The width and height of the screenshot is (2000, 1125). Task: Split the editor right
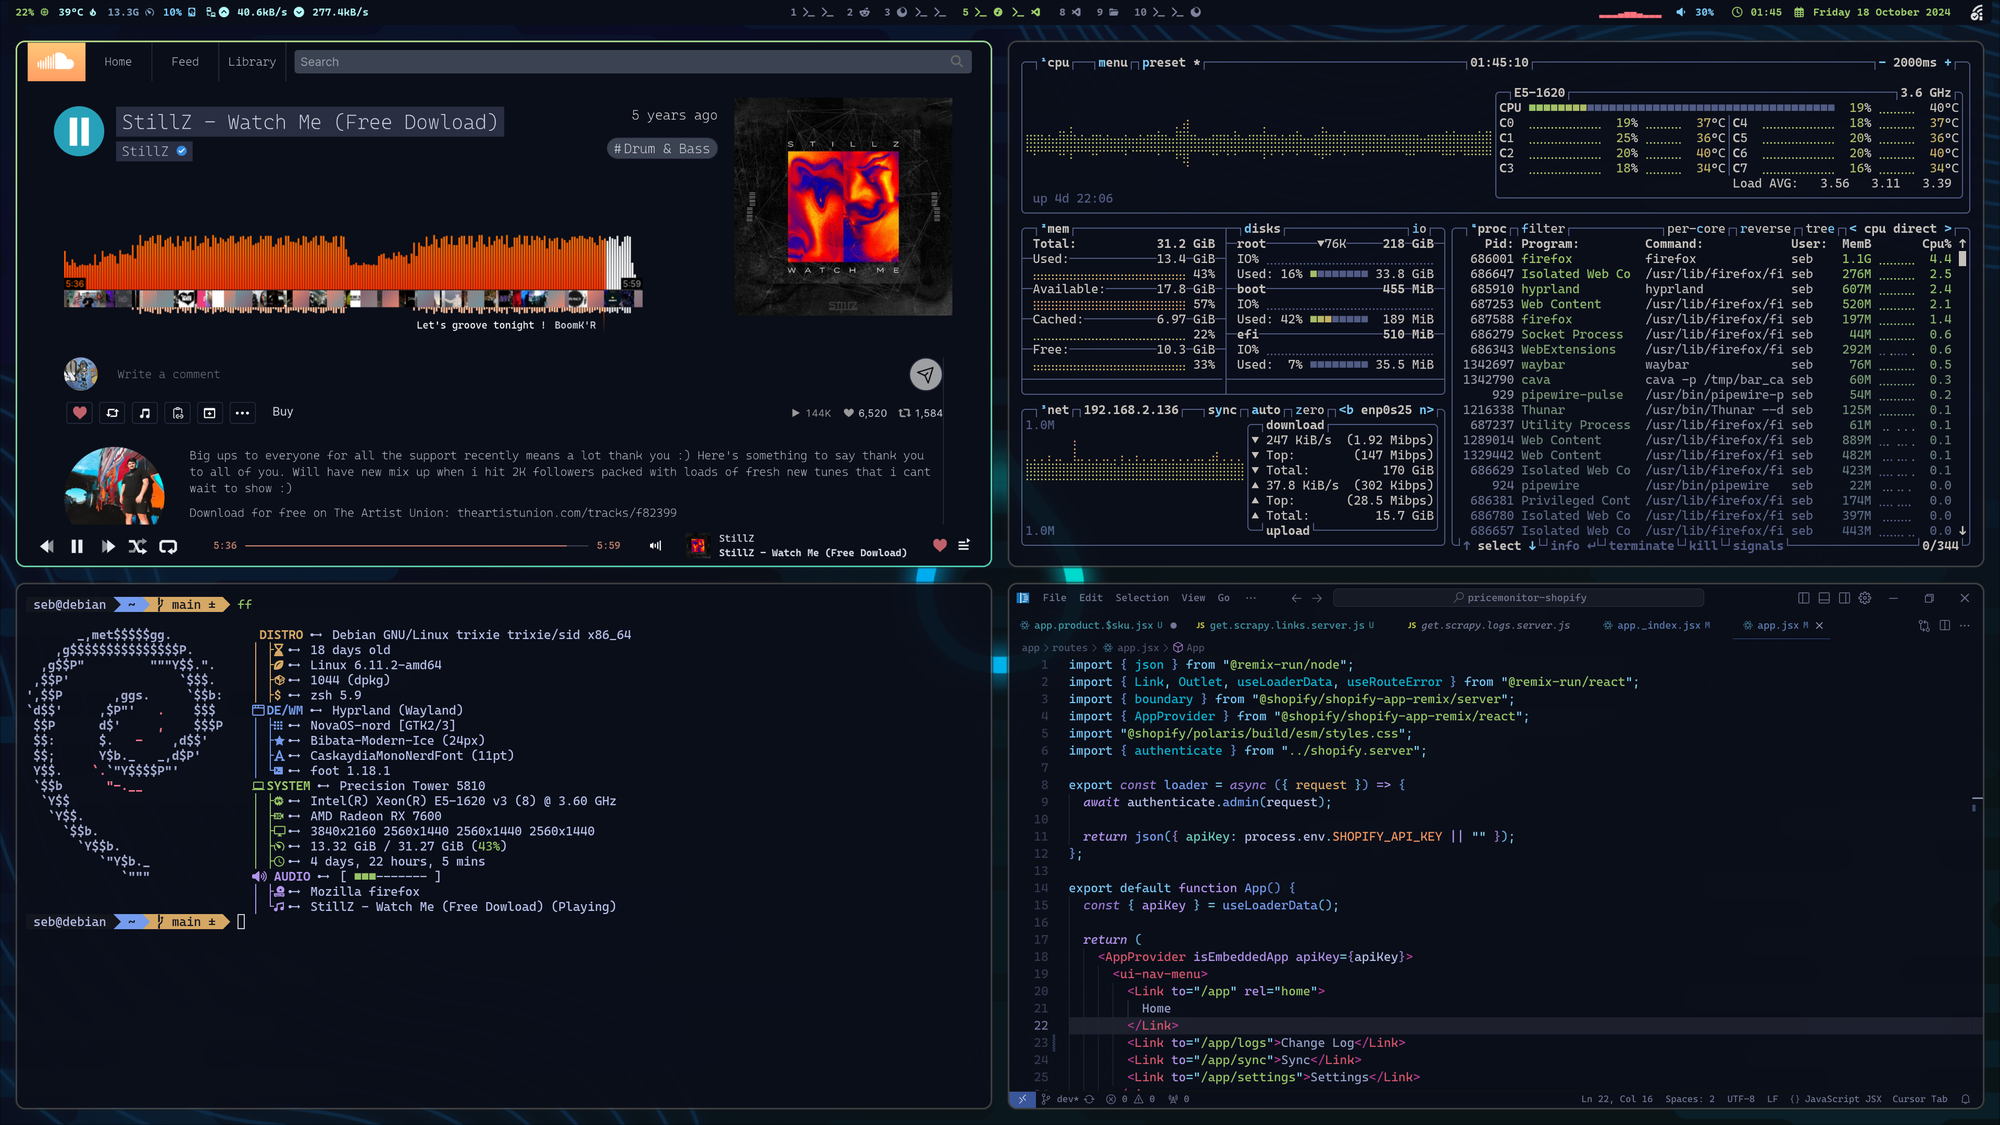click(1944, 626)
